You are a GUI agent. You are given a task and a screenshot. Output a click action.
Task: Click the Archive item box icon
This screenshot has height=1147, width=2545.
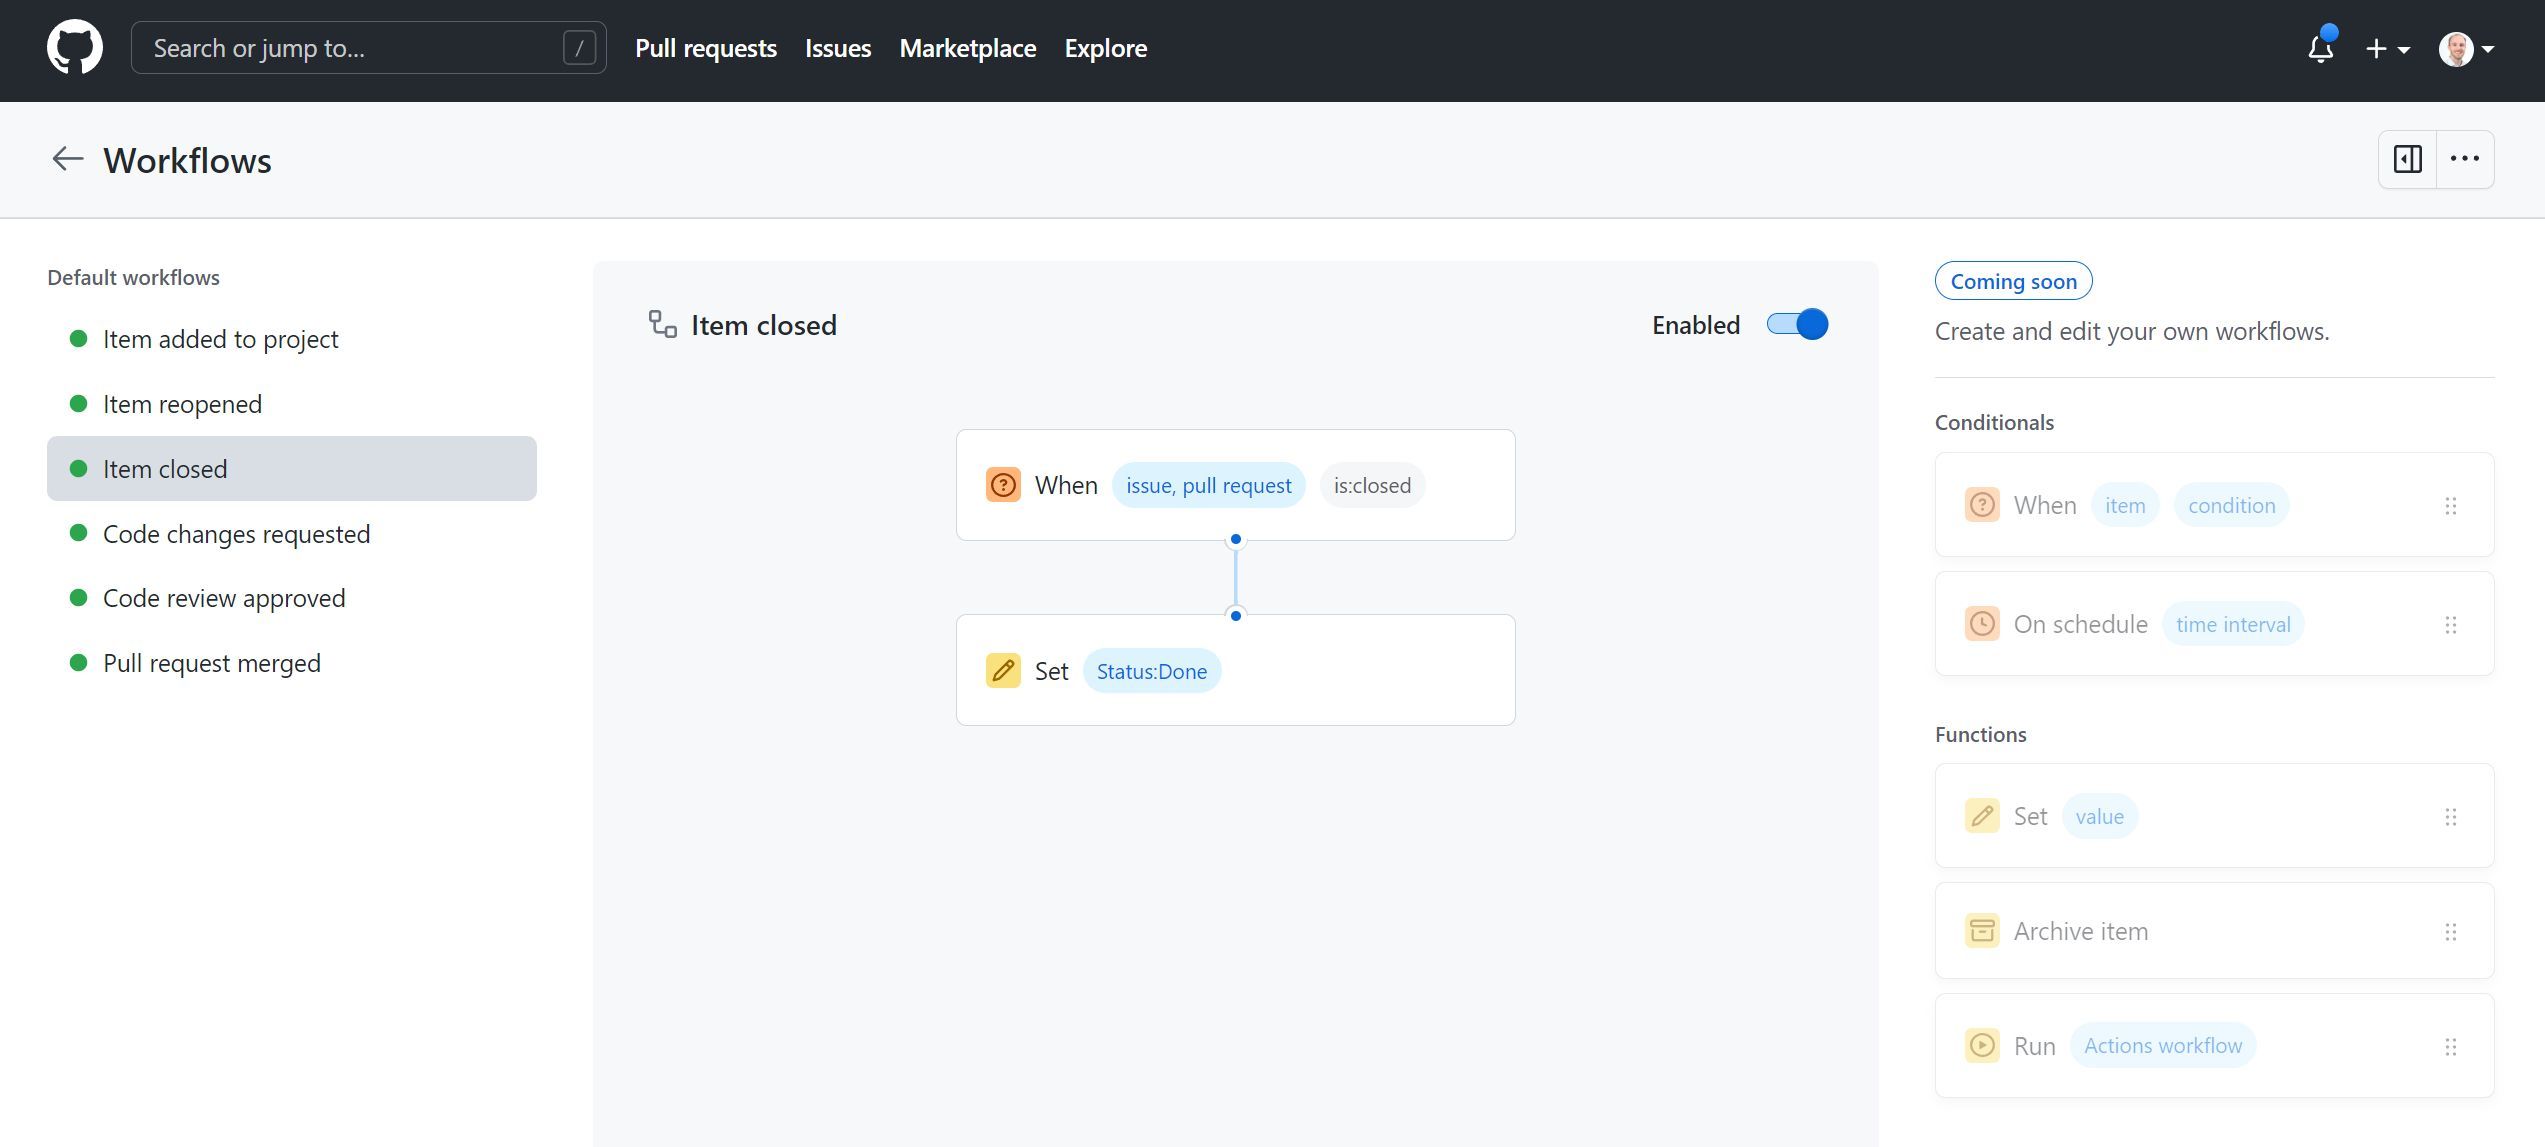(x=1981, y=930)
